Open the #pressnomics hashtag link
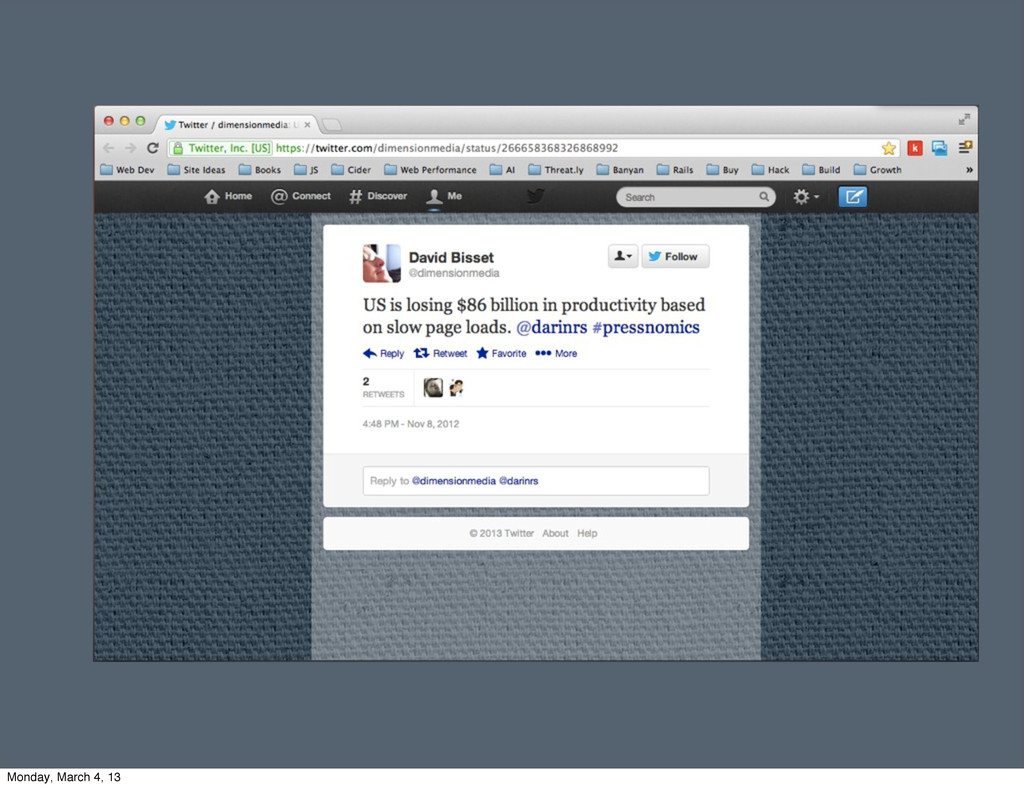The image size is (1024, 788). click(x=646, y=327)
